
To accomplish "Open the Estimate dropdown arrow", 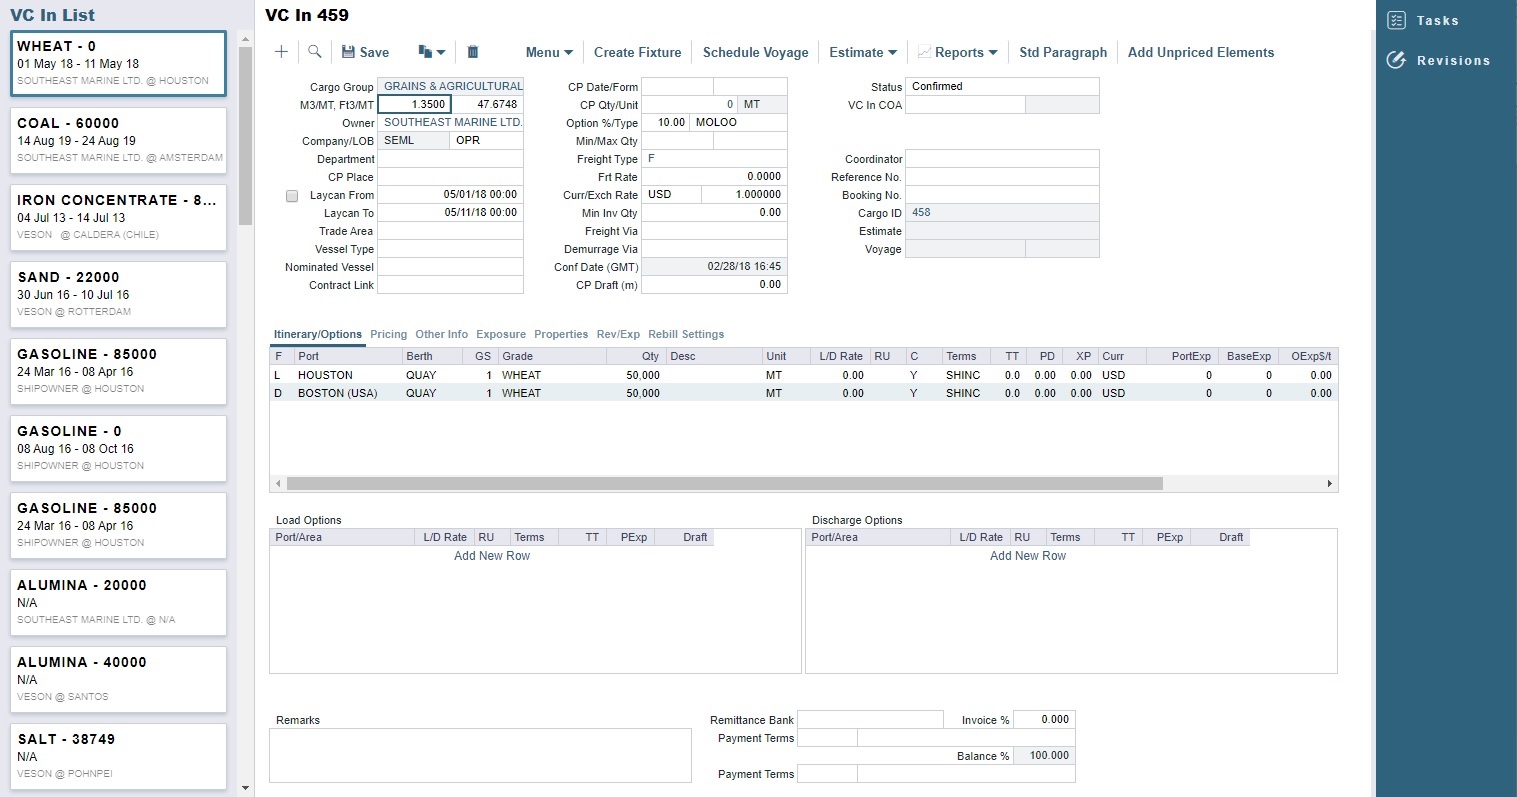I will tap(892, 52).
